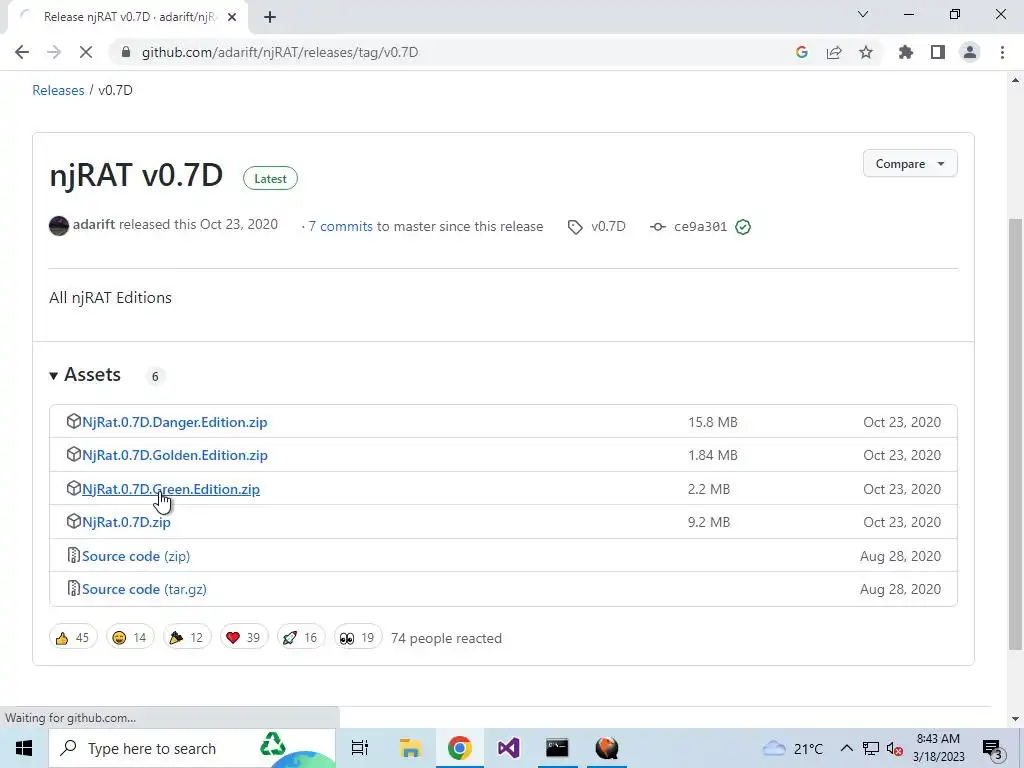The width and height of the screenshot is (1024, 768).
Task: Click the browser forward arrow
Action: (x=54, y=52)
